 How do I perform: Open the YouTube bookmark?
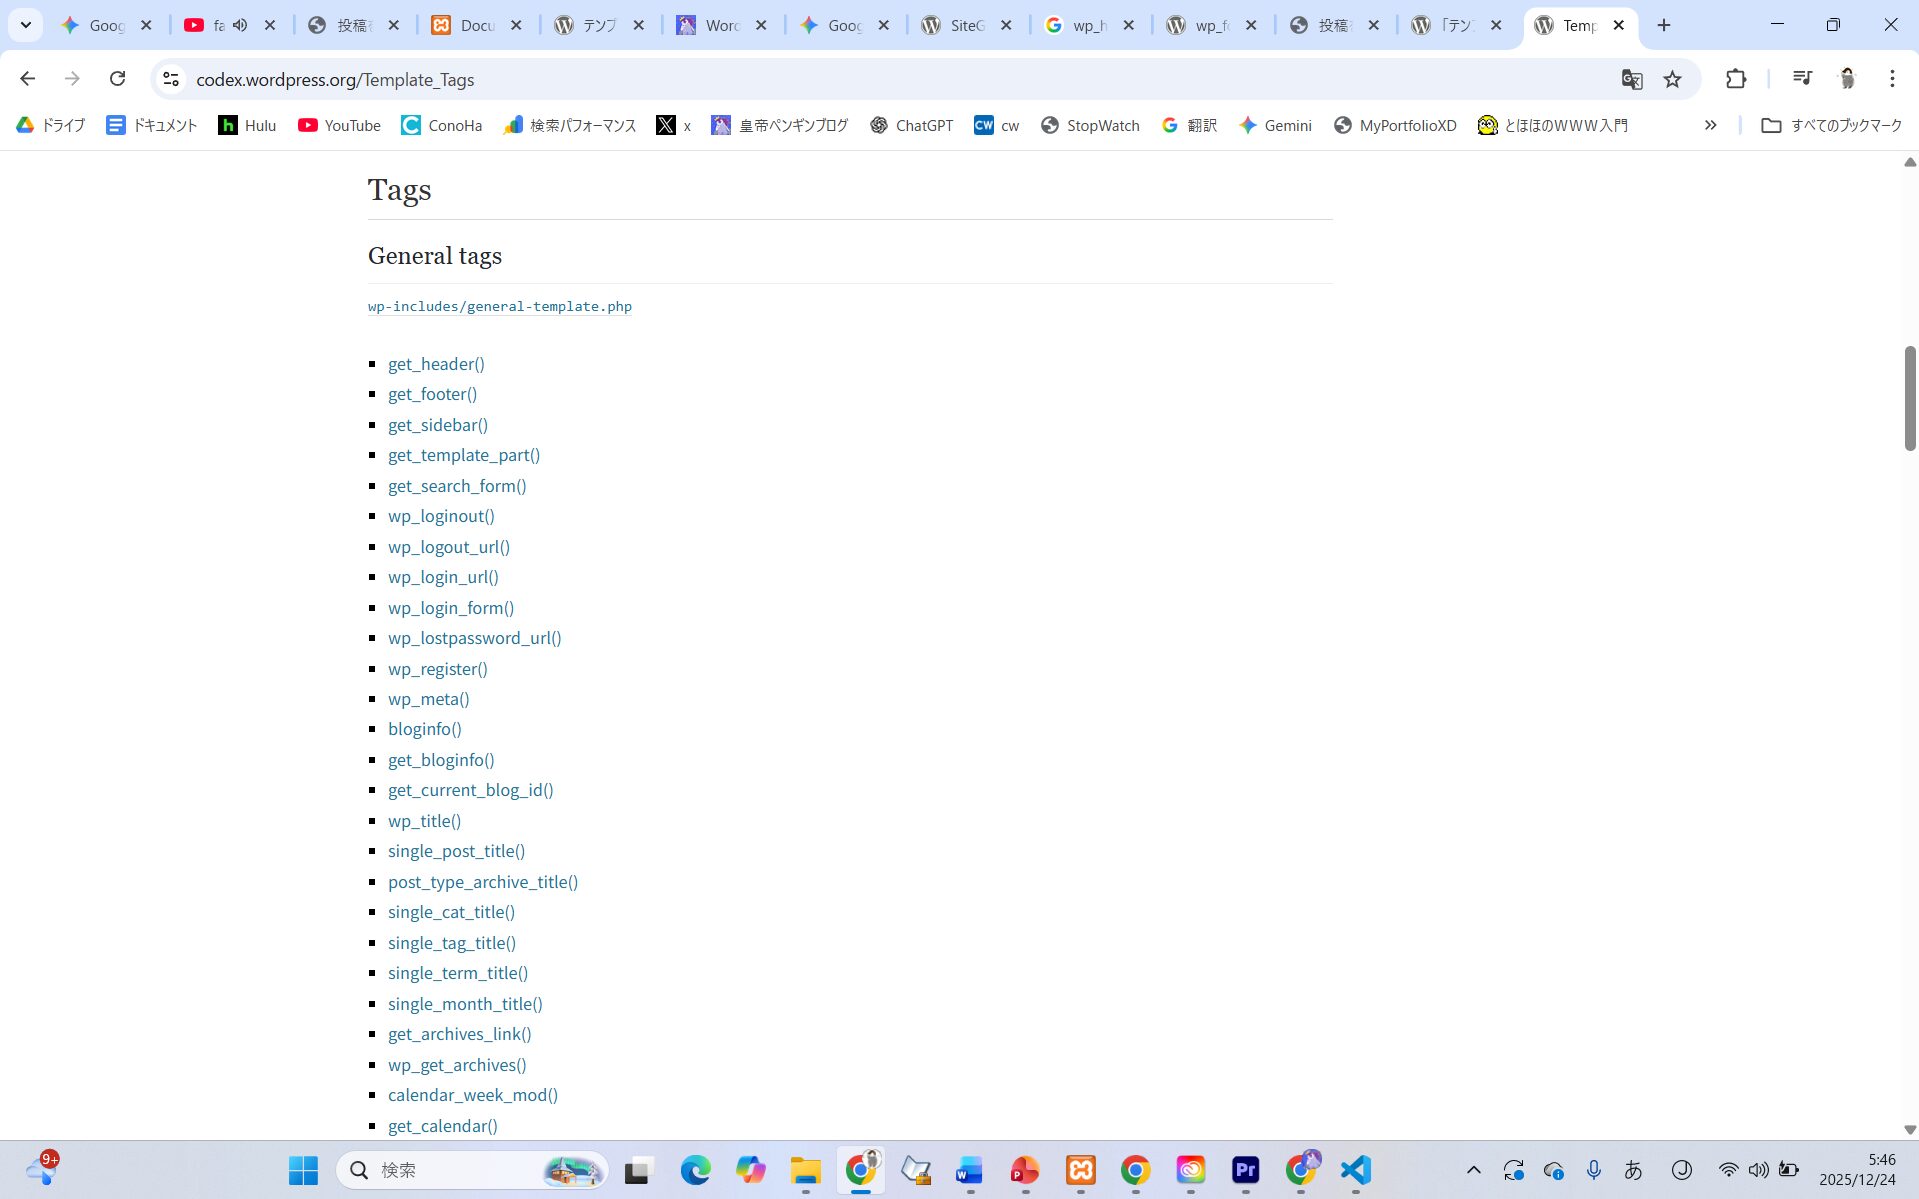point(339,125)
